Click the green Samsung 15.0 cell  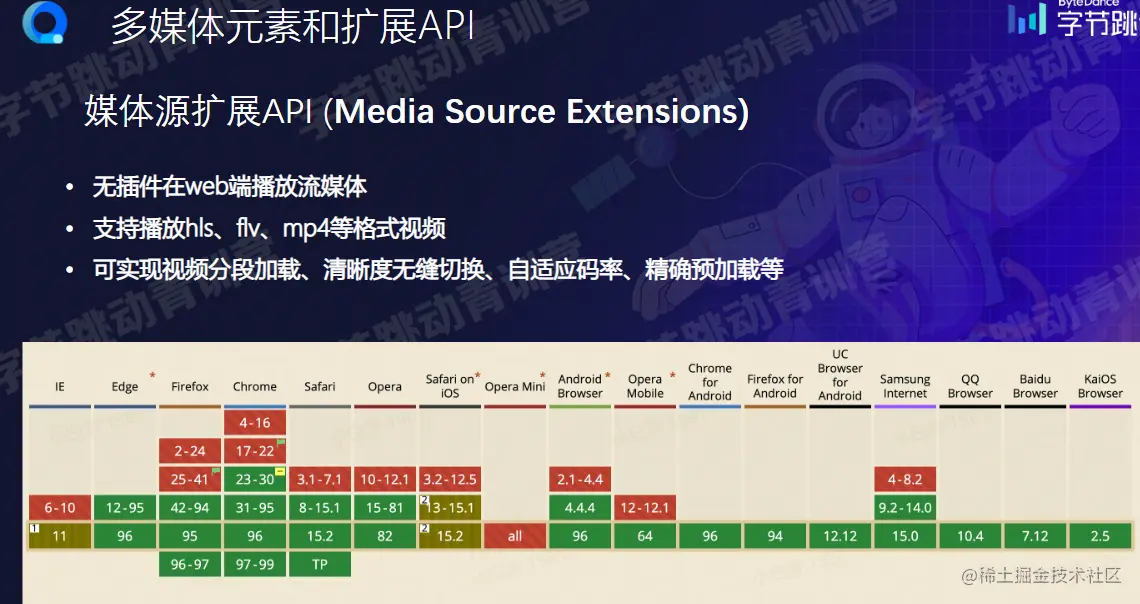905,536
